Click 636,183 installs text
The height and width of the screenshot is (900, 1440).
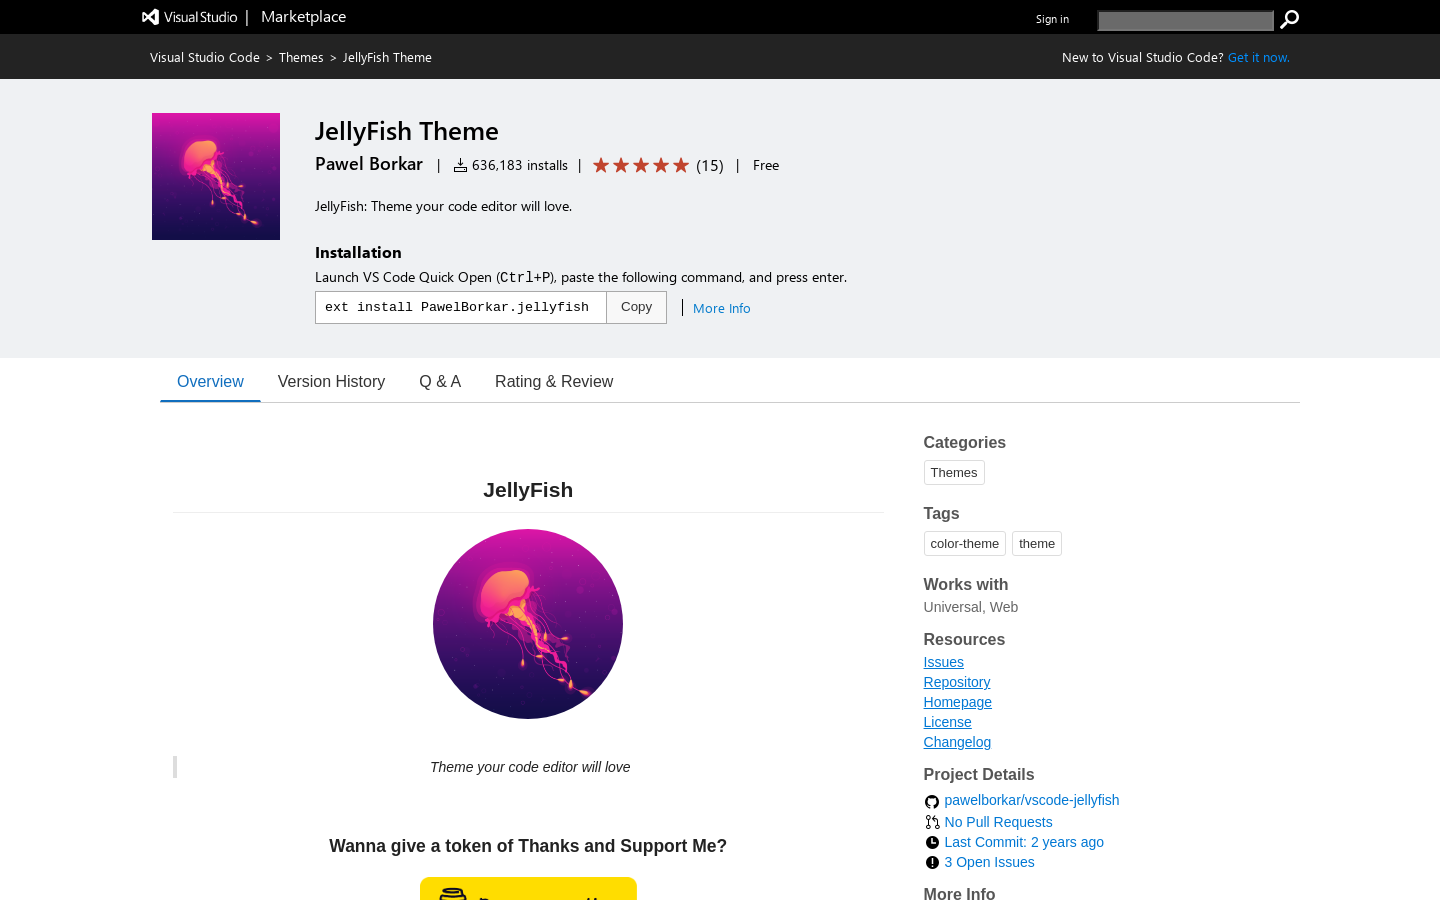[x=520, y=165]
